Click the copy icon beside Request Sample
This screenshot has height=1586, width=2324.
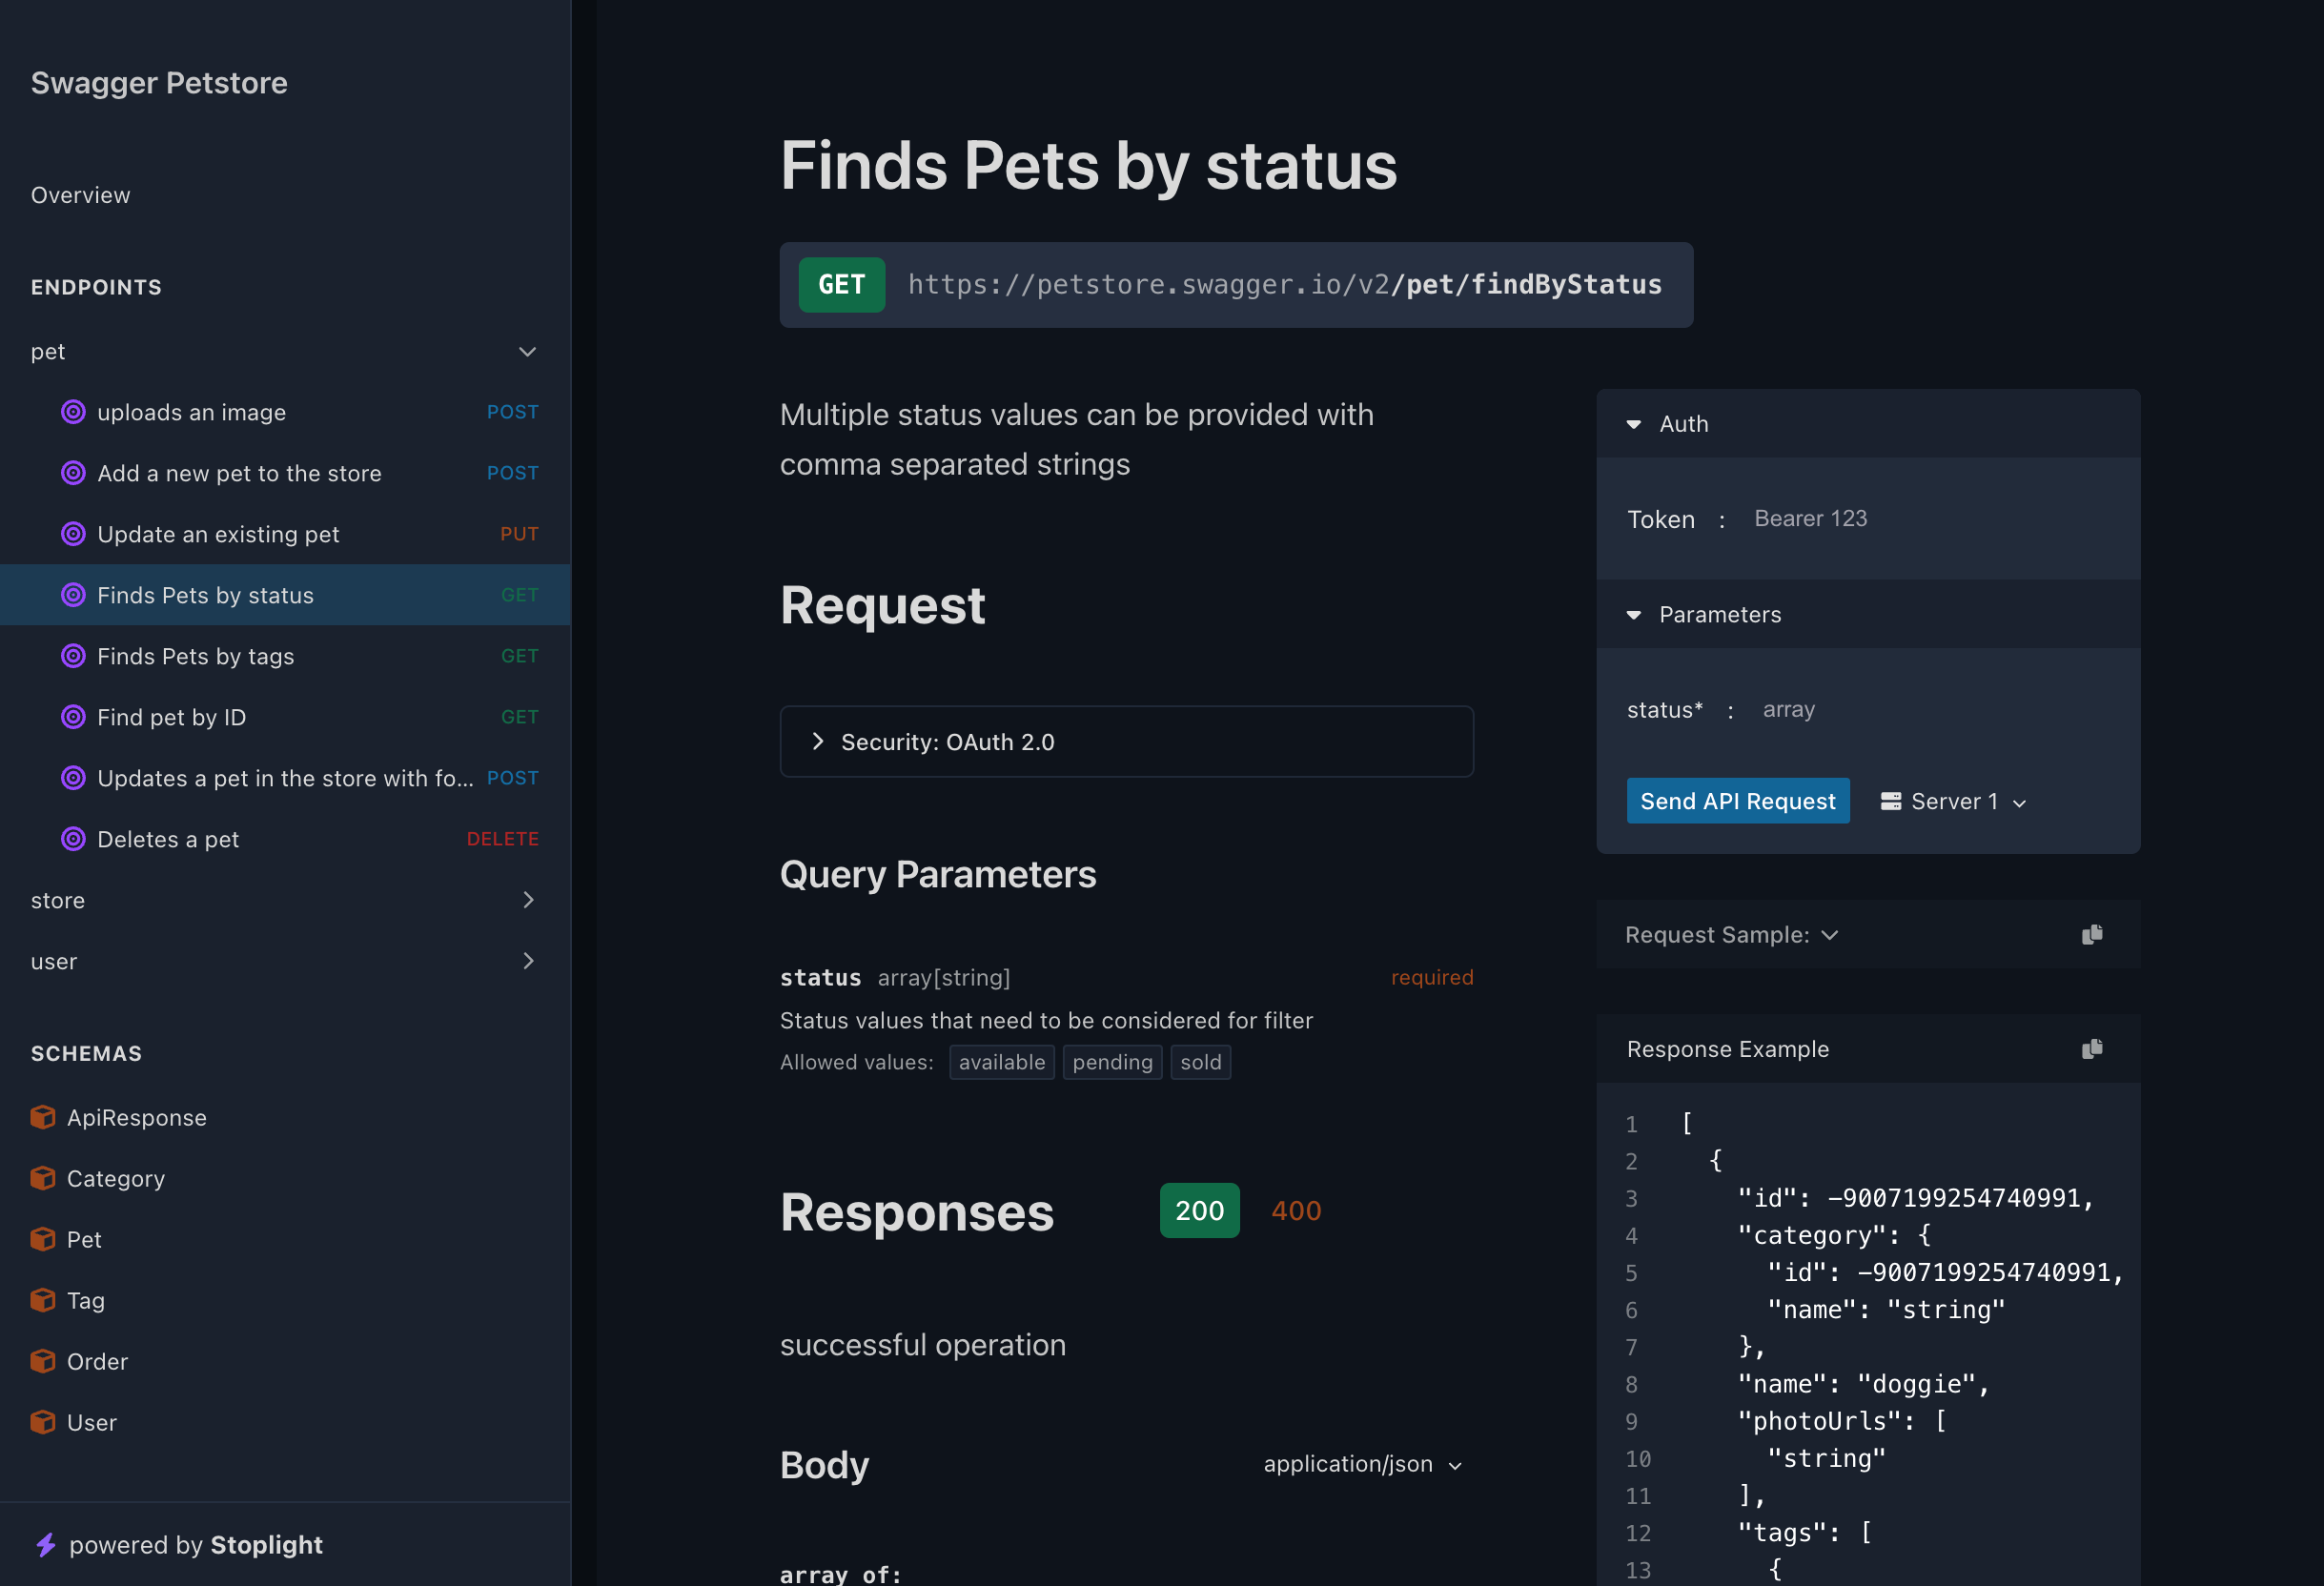point(2091,934)
